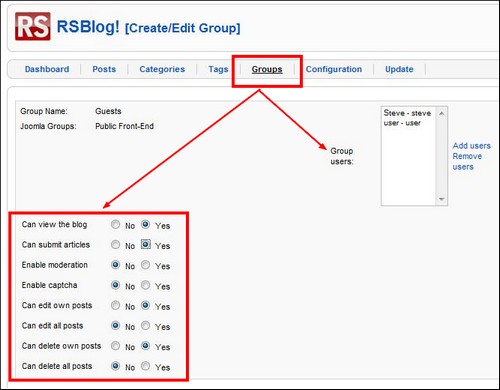This screenshot has height=390, width=500.
Task: Click the 'RSBlog!' title text
Action: click(x=88, y=27)
